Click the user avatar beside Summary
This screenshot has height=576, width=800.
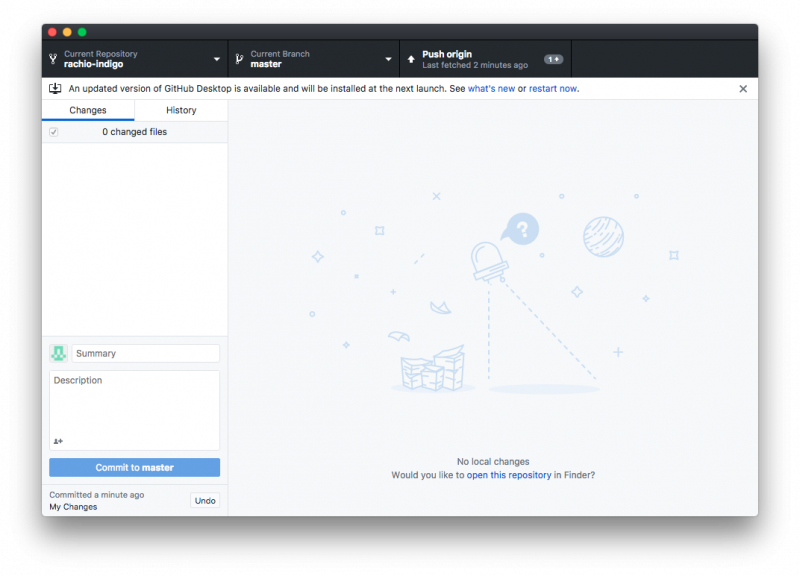[59, 353]
